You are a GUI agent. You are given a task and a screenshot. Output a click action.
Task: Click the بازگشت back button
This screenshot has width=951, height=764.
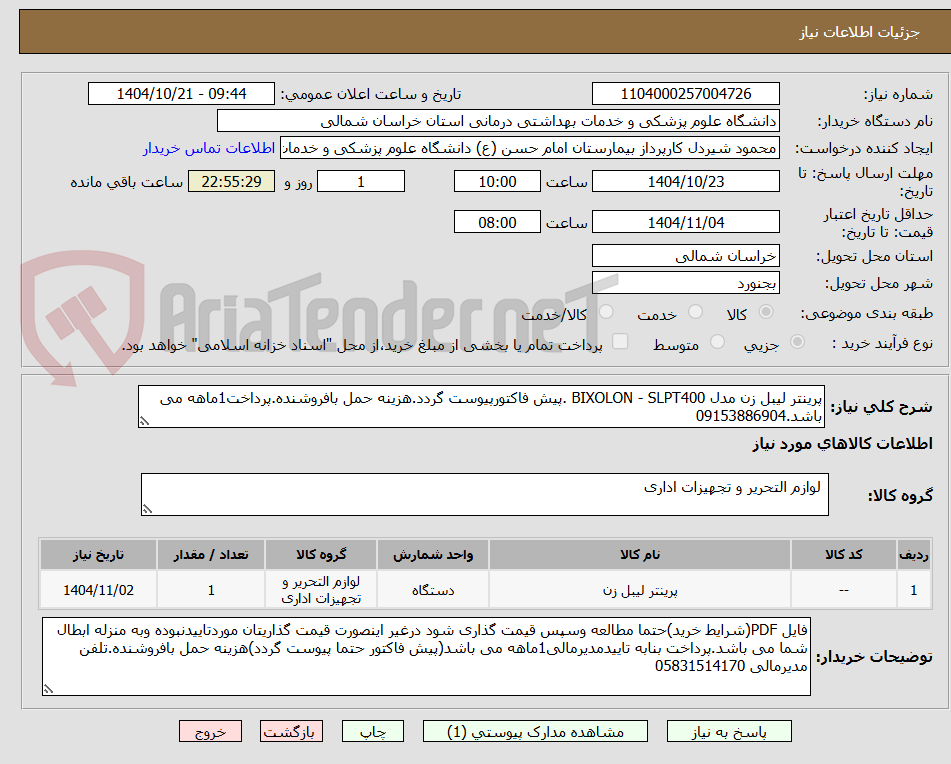(291, 731)
